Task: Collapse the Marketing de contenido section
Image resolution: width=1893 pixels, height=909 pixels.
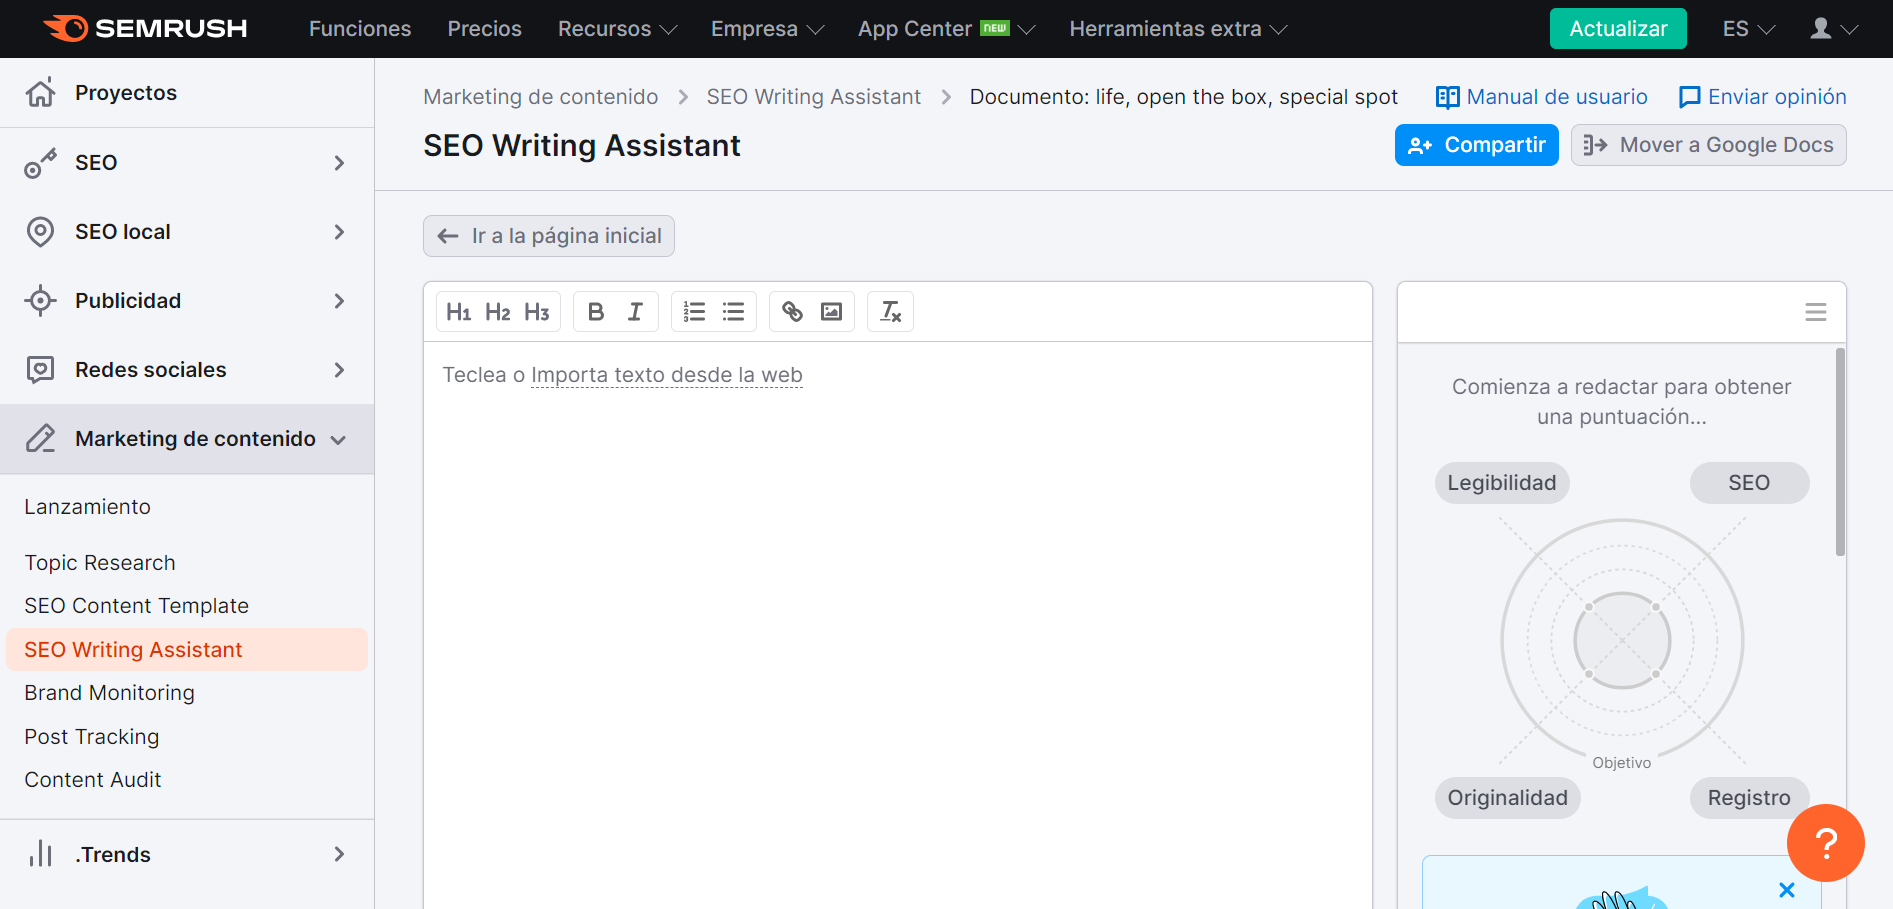Action: (187, 439)
